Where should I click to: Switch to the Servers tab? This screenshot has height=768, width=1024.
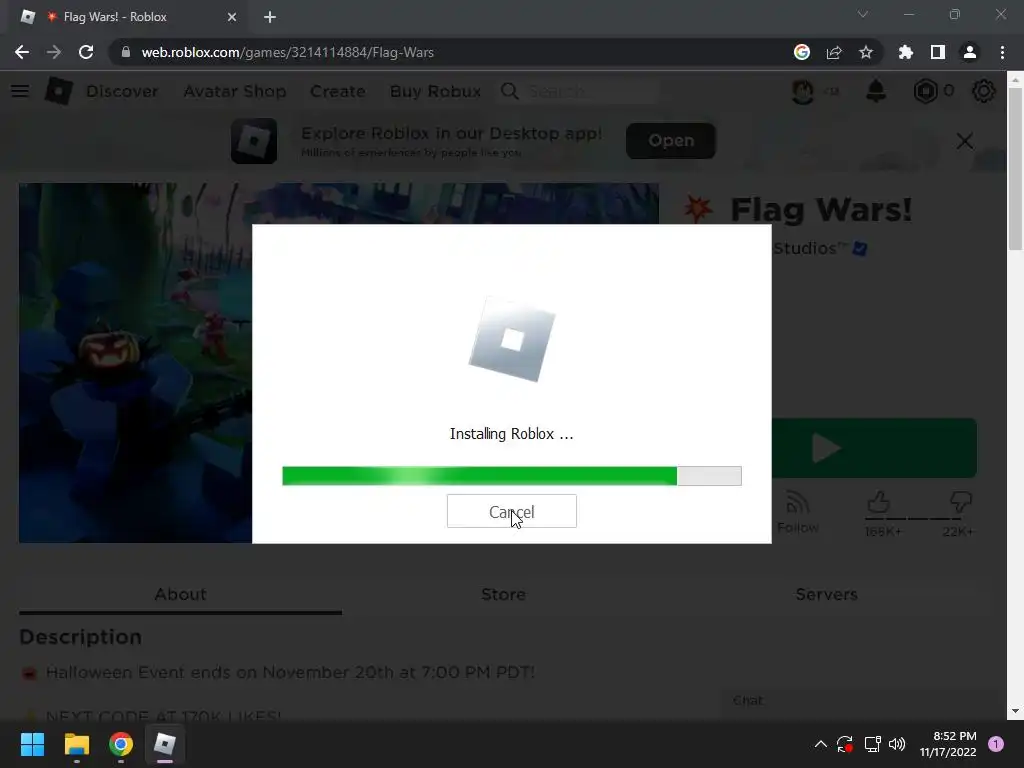(x=826, y=594)
